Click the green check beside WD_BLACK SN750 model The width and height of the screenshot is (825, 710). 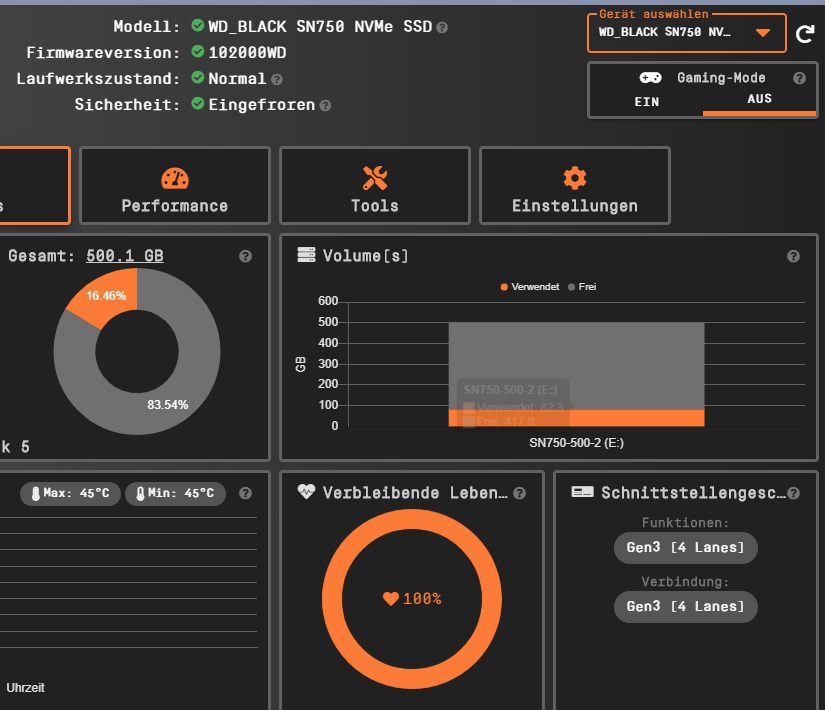pos(198,25)
